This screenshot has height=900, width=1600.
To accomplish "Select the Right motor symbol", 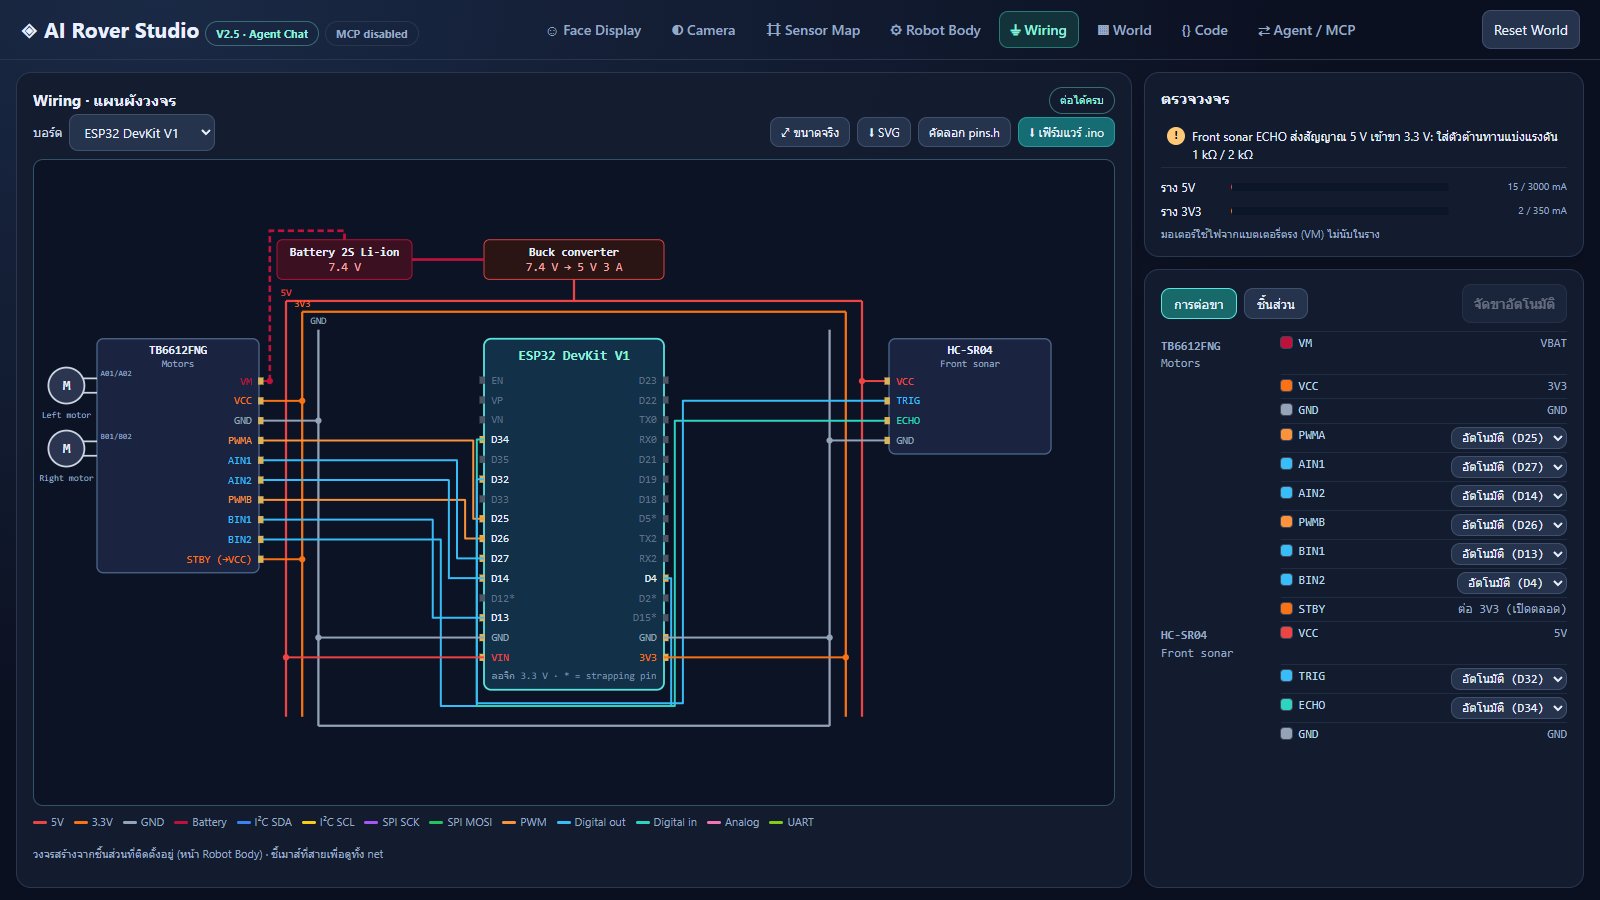I will (x=66, y=448).
